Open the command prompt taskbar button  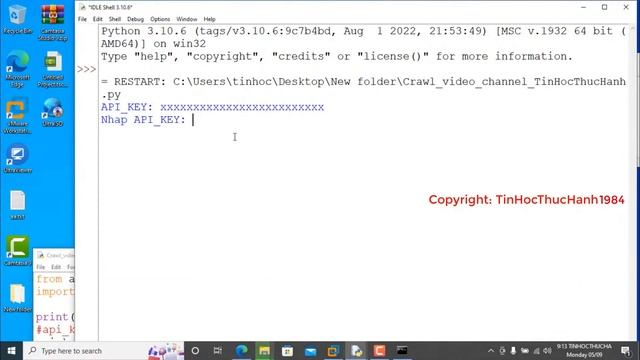click(402, 351)
